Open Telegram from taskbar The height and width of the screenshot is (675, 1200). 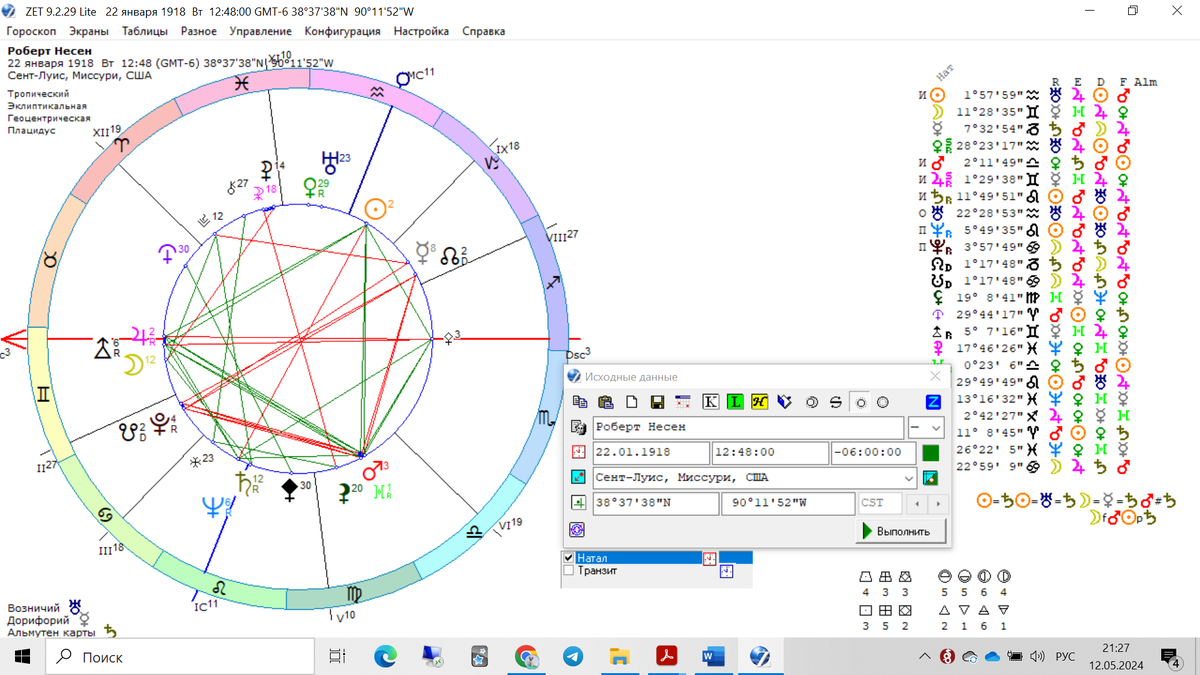[x=573, y=657]
